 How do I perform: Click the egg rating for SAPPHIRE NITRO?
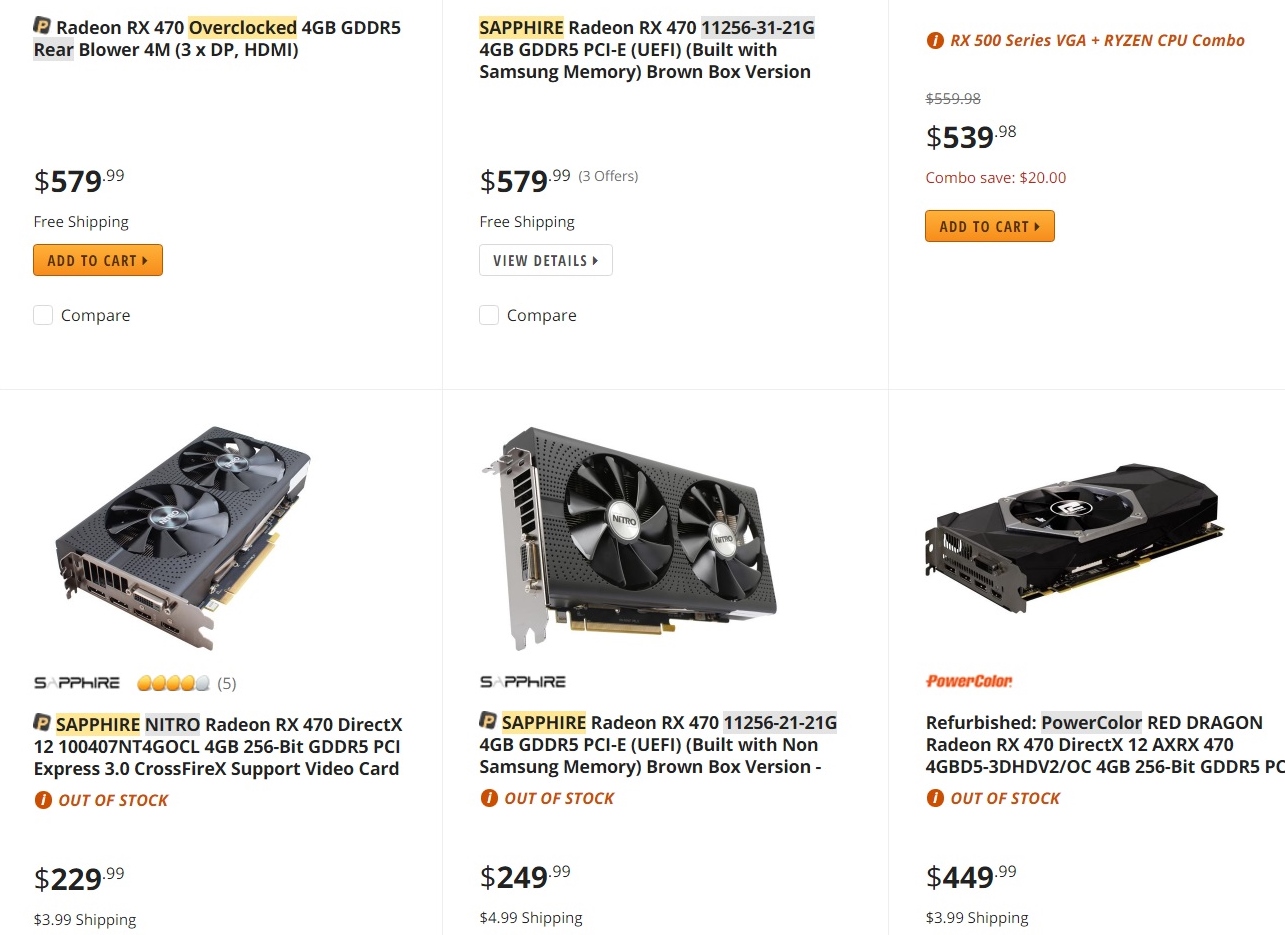pyautogui.click(x=174, y=684)
